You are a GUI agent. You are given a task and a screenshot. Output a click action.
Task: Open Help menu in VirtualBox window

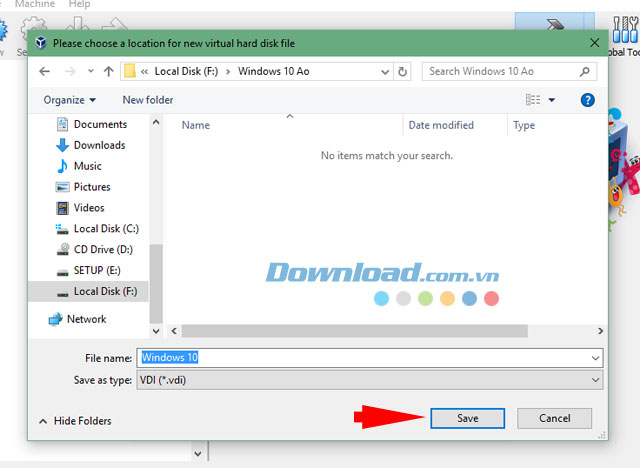(79, 4)
